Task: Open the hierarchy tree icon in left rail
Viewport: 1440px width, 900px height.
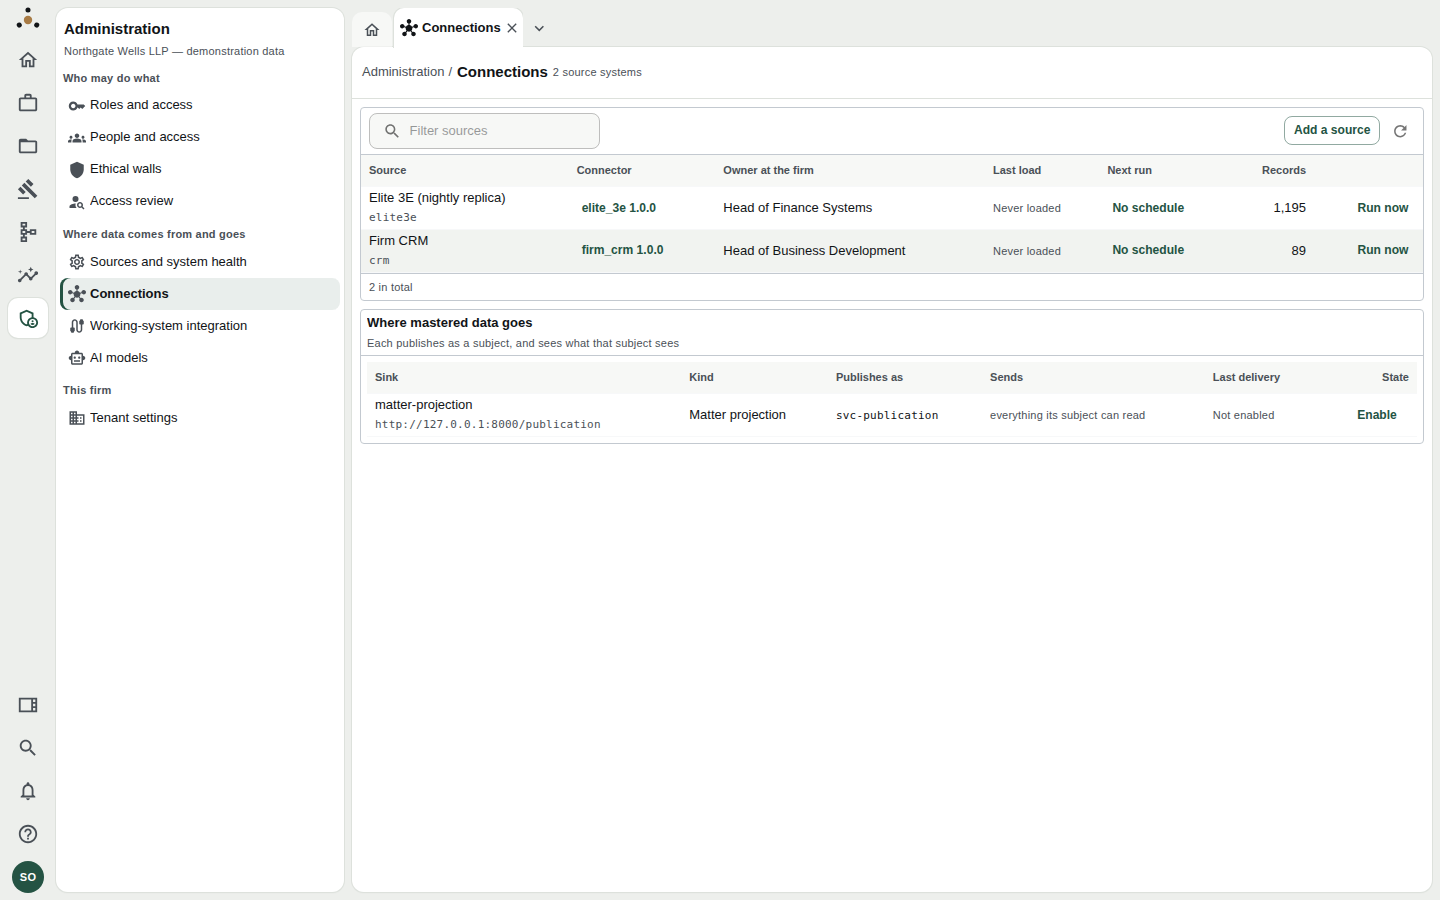Action: (x=28, y=232)
